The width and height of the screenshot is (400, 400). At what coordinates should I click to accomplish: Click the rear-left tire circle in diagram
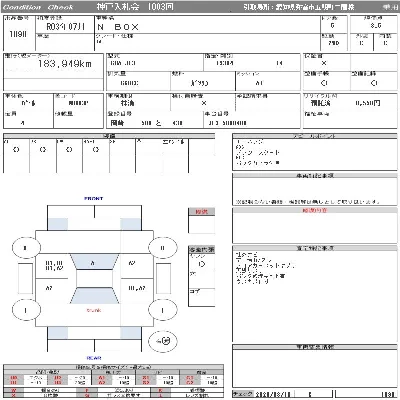(x=26, y=310)
